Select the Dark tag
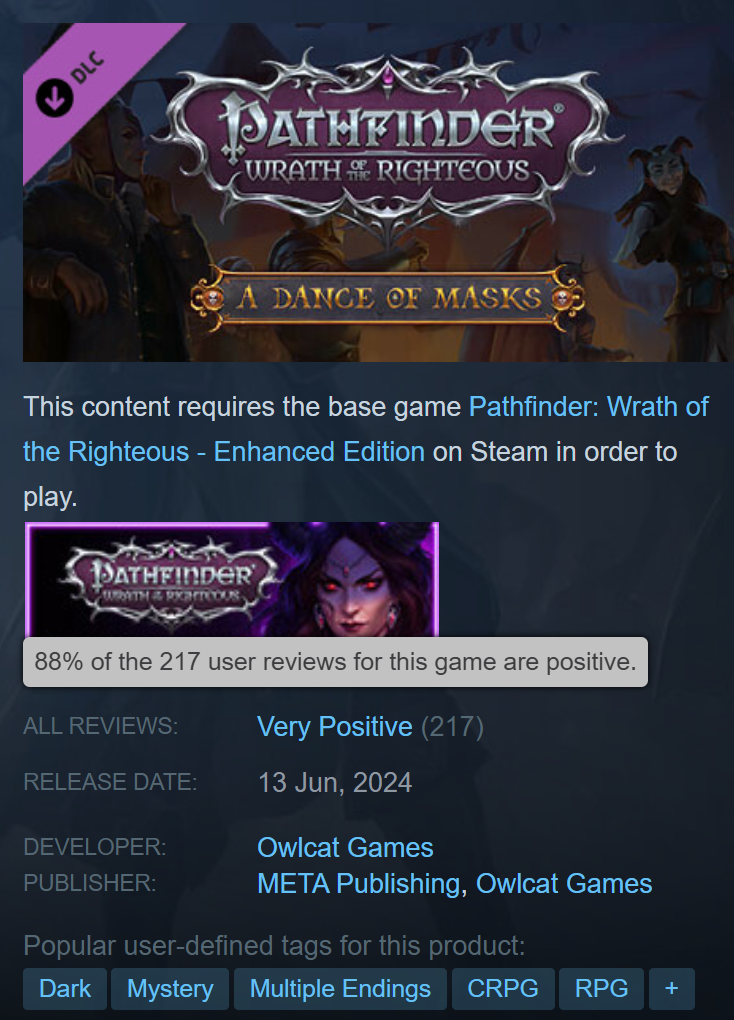The width and height of the screenshot is (734, 1020). 64,989
